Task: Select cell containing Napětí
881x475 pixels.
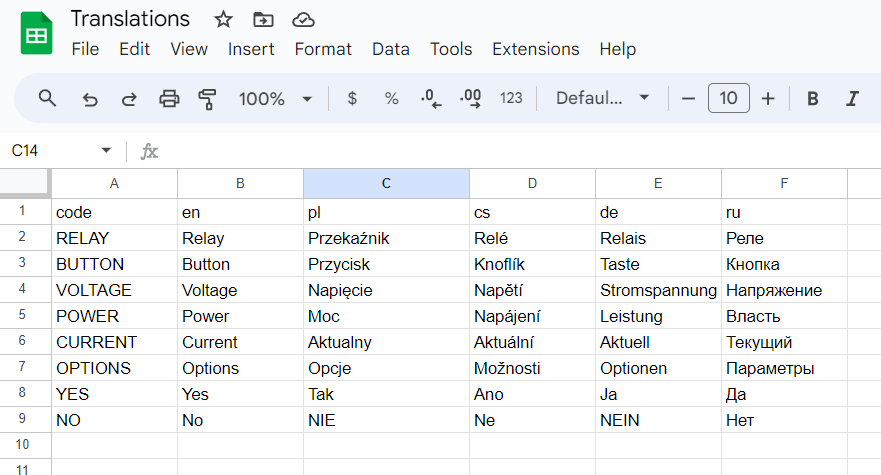Action: (x=532, y=290)
